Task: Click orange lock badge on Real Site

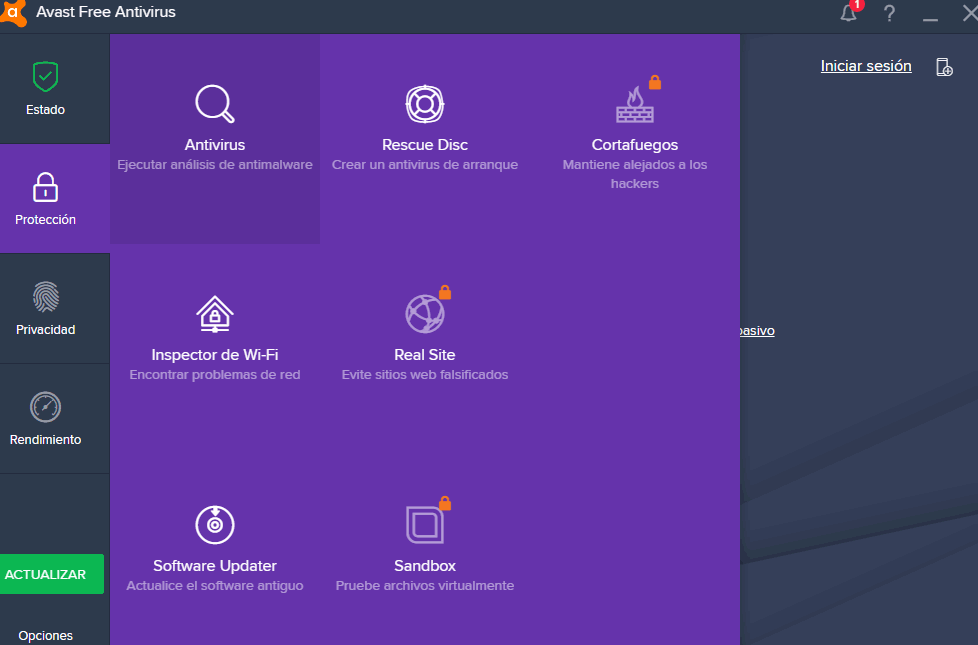Action: (x=445, y=292)
